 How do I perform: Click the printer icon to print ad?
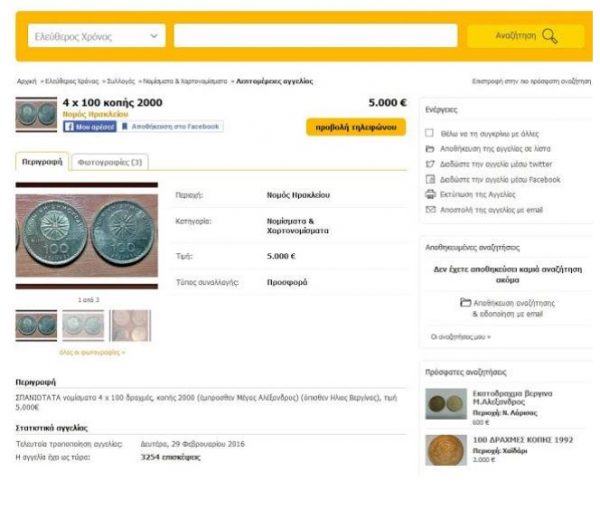[x=430, y=194]
